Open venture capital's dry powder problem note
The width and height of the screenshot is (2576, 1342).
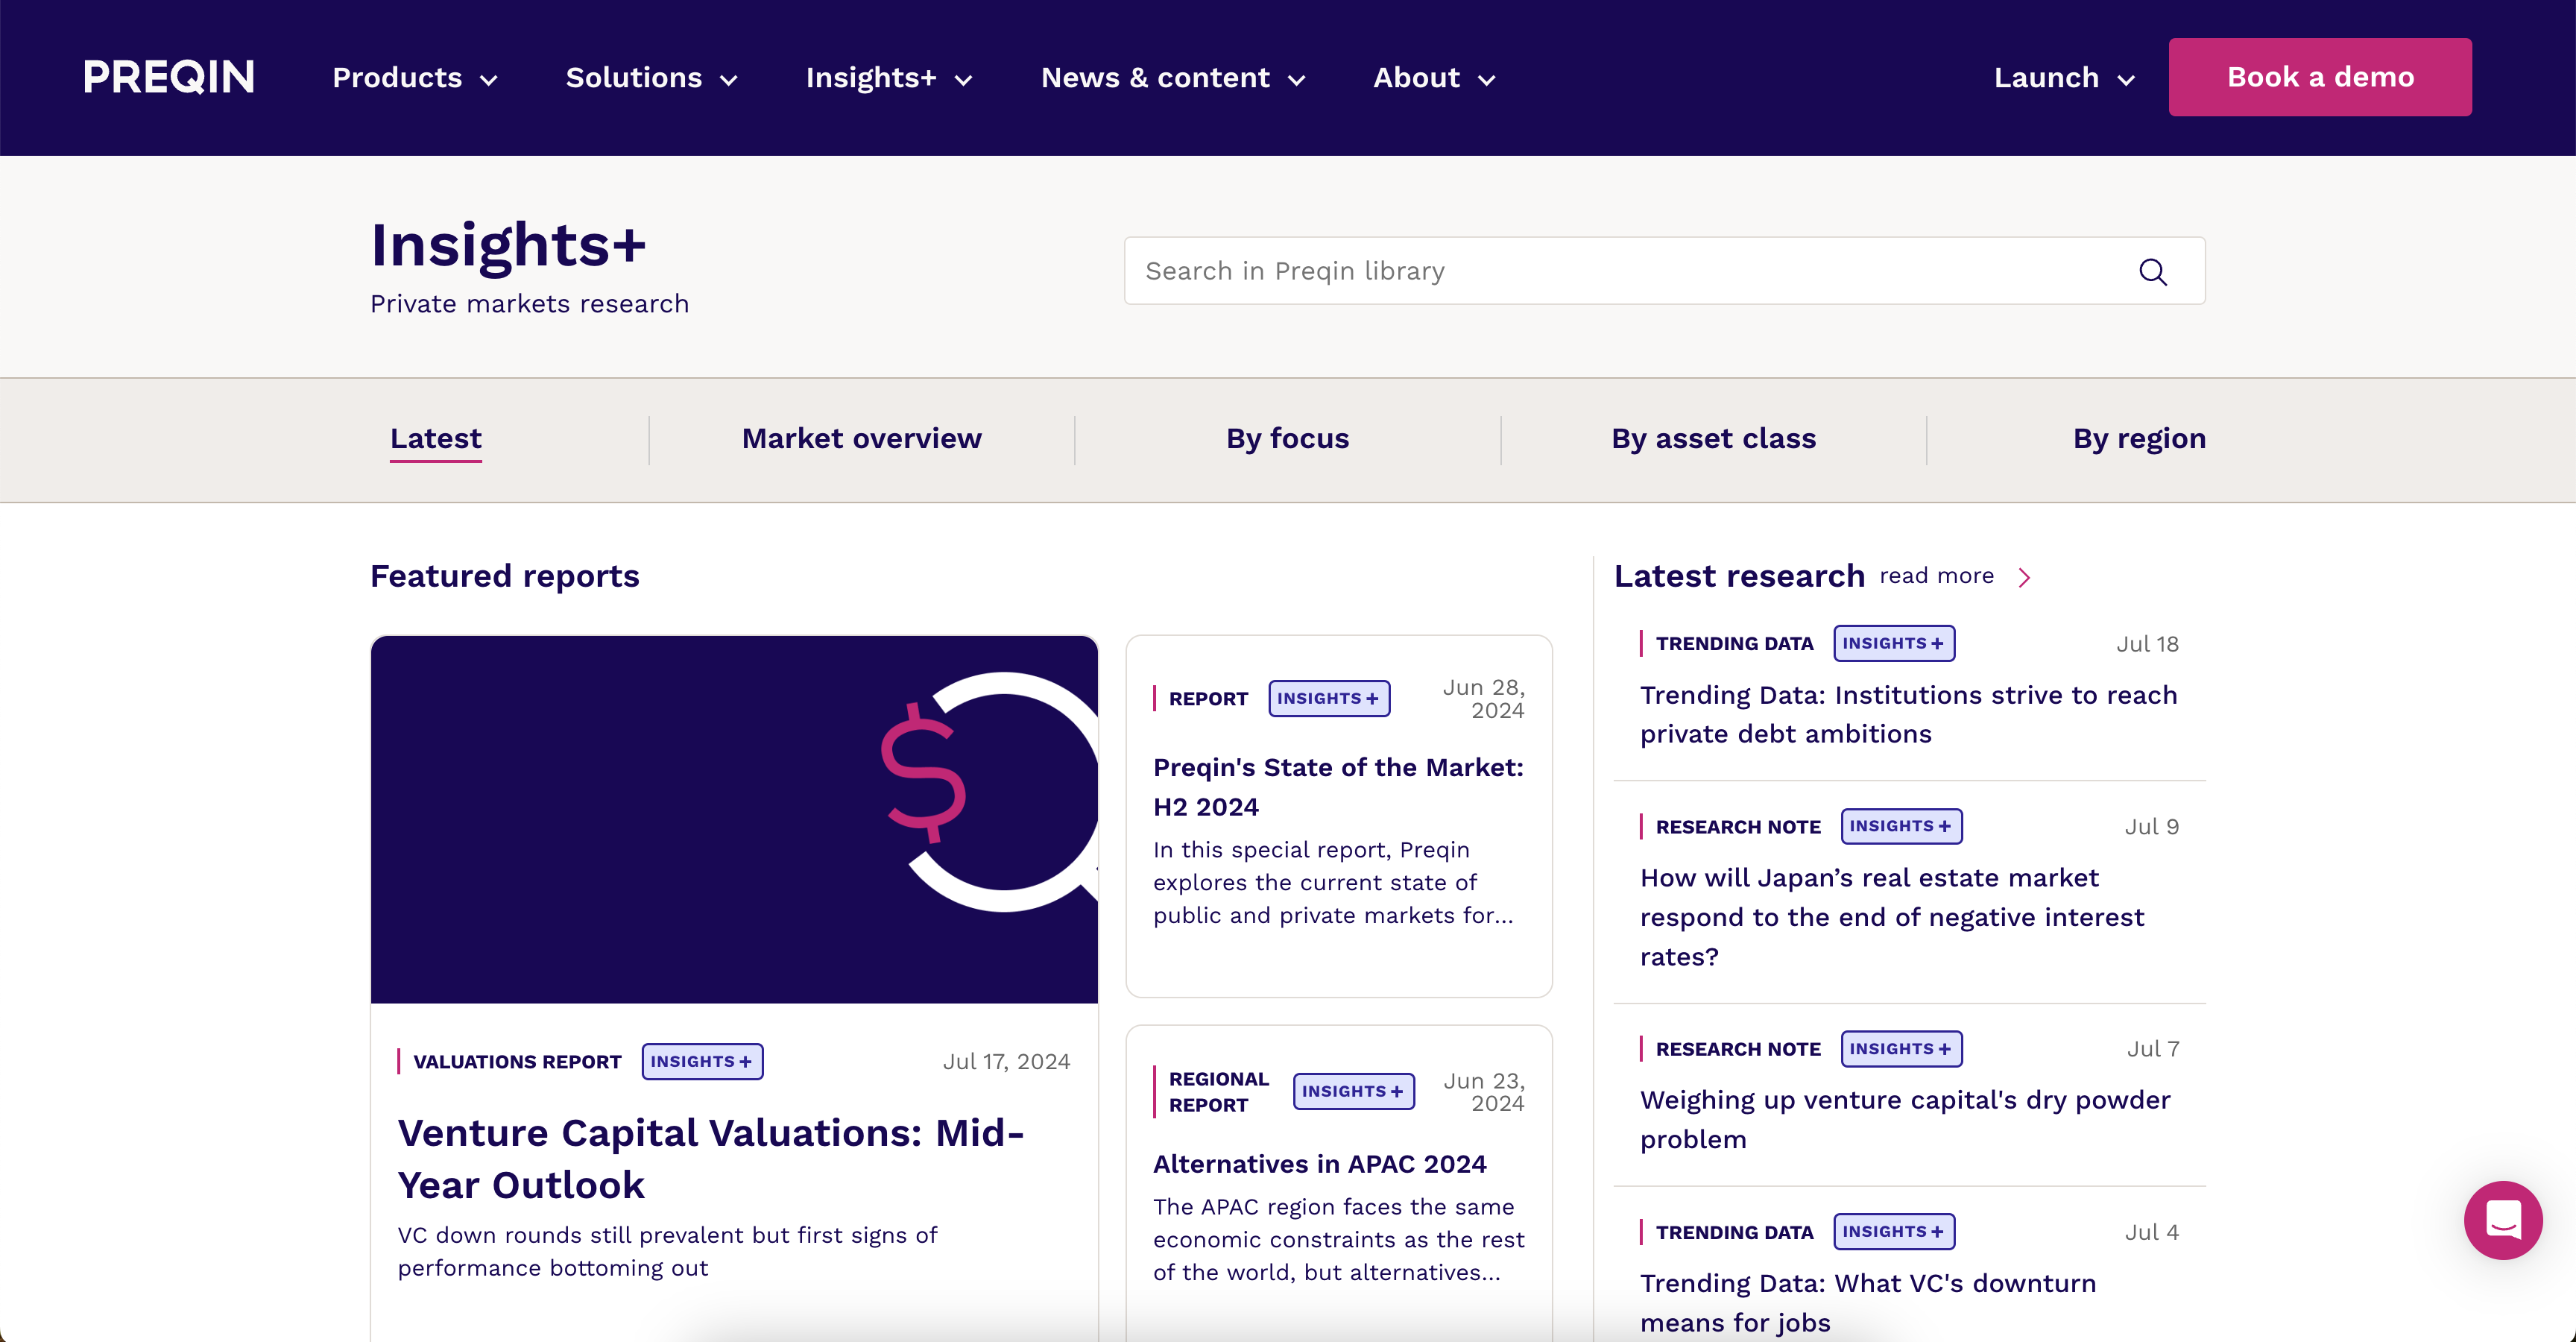click(x=1905, y=1120)
